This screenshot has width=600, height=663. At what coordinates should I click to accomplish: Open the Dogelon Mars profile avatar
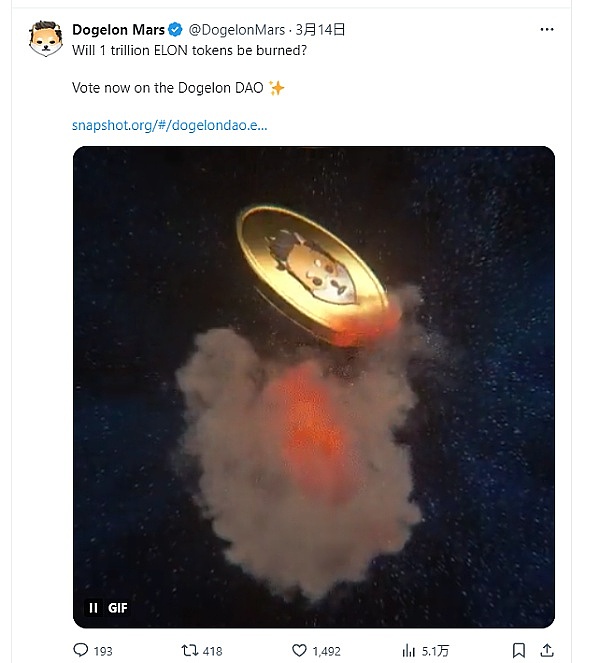(x=45, y=41)
